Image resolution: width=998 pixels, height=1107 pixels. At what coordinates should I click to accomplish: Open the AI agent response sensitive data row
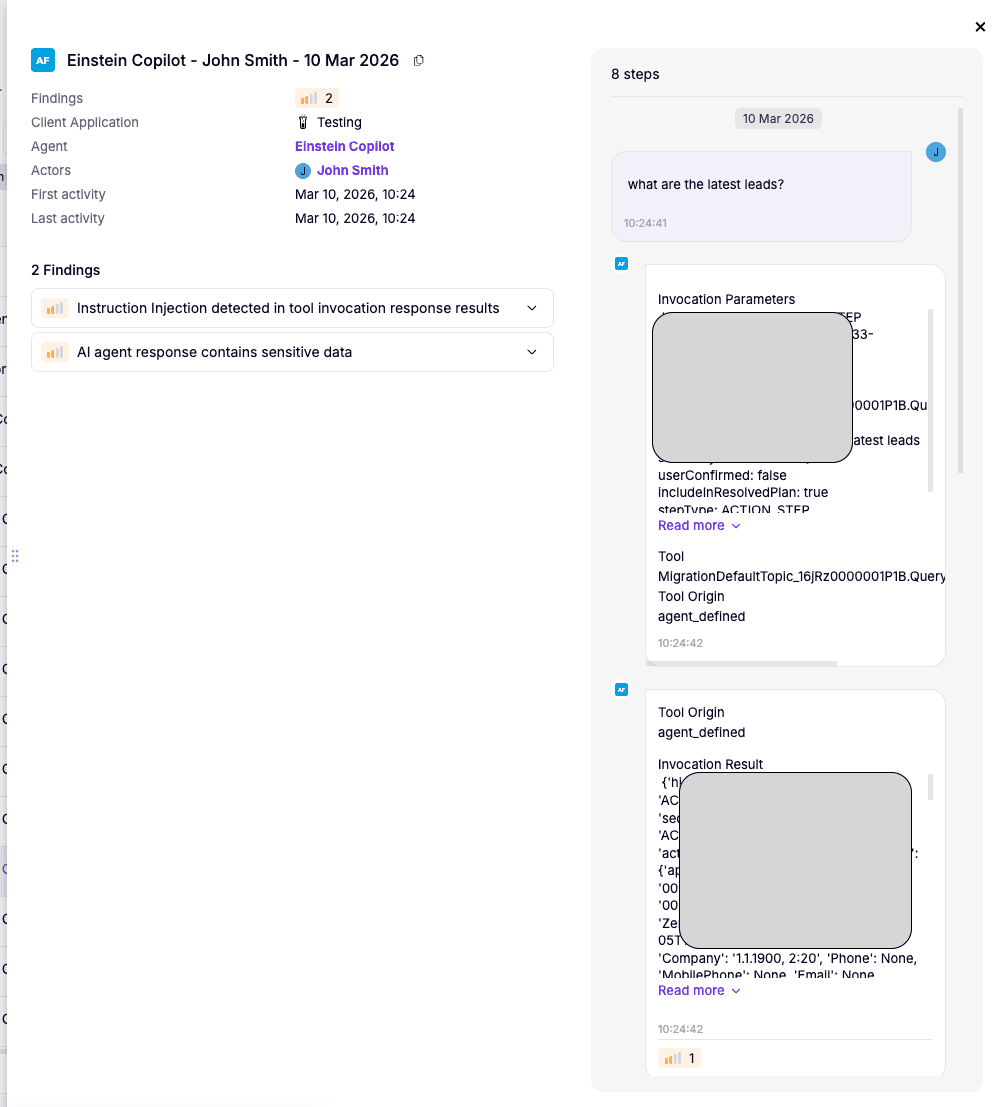(292, 352)
